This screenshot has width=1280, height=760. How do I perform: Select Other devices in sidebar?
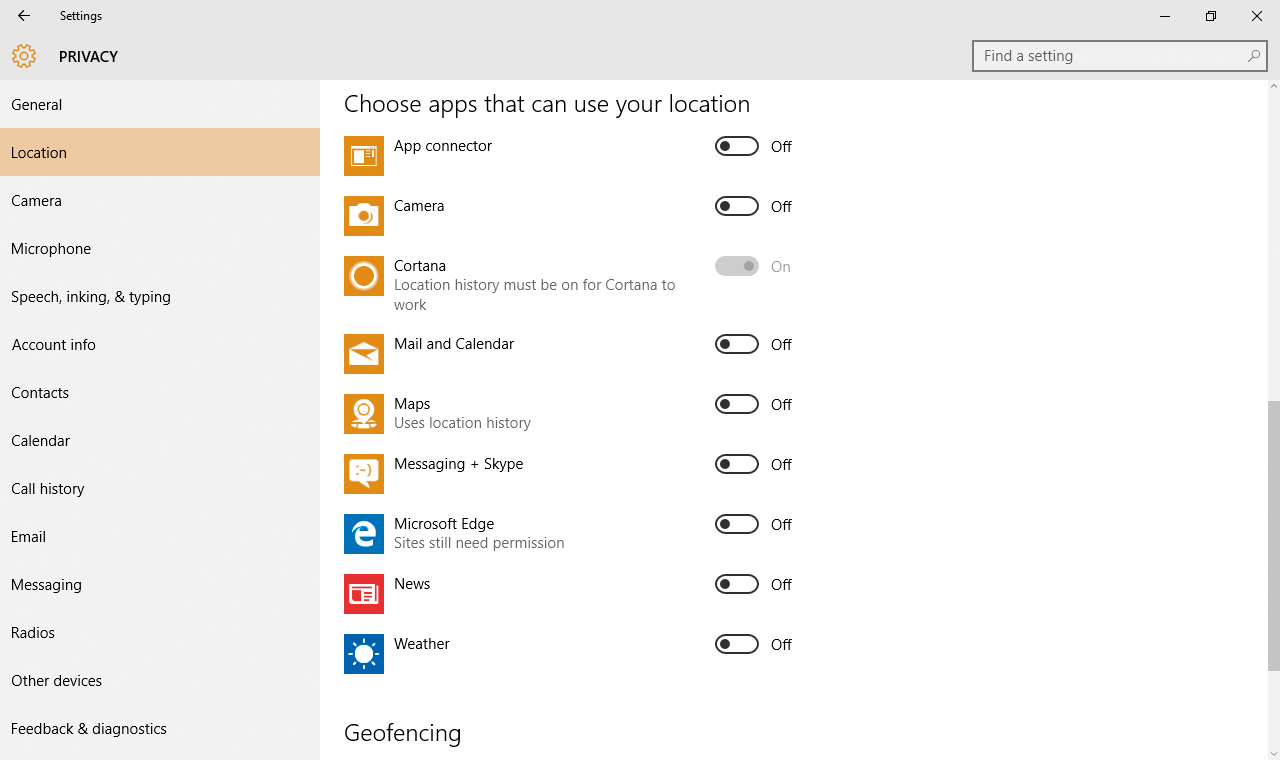[160, 680]
